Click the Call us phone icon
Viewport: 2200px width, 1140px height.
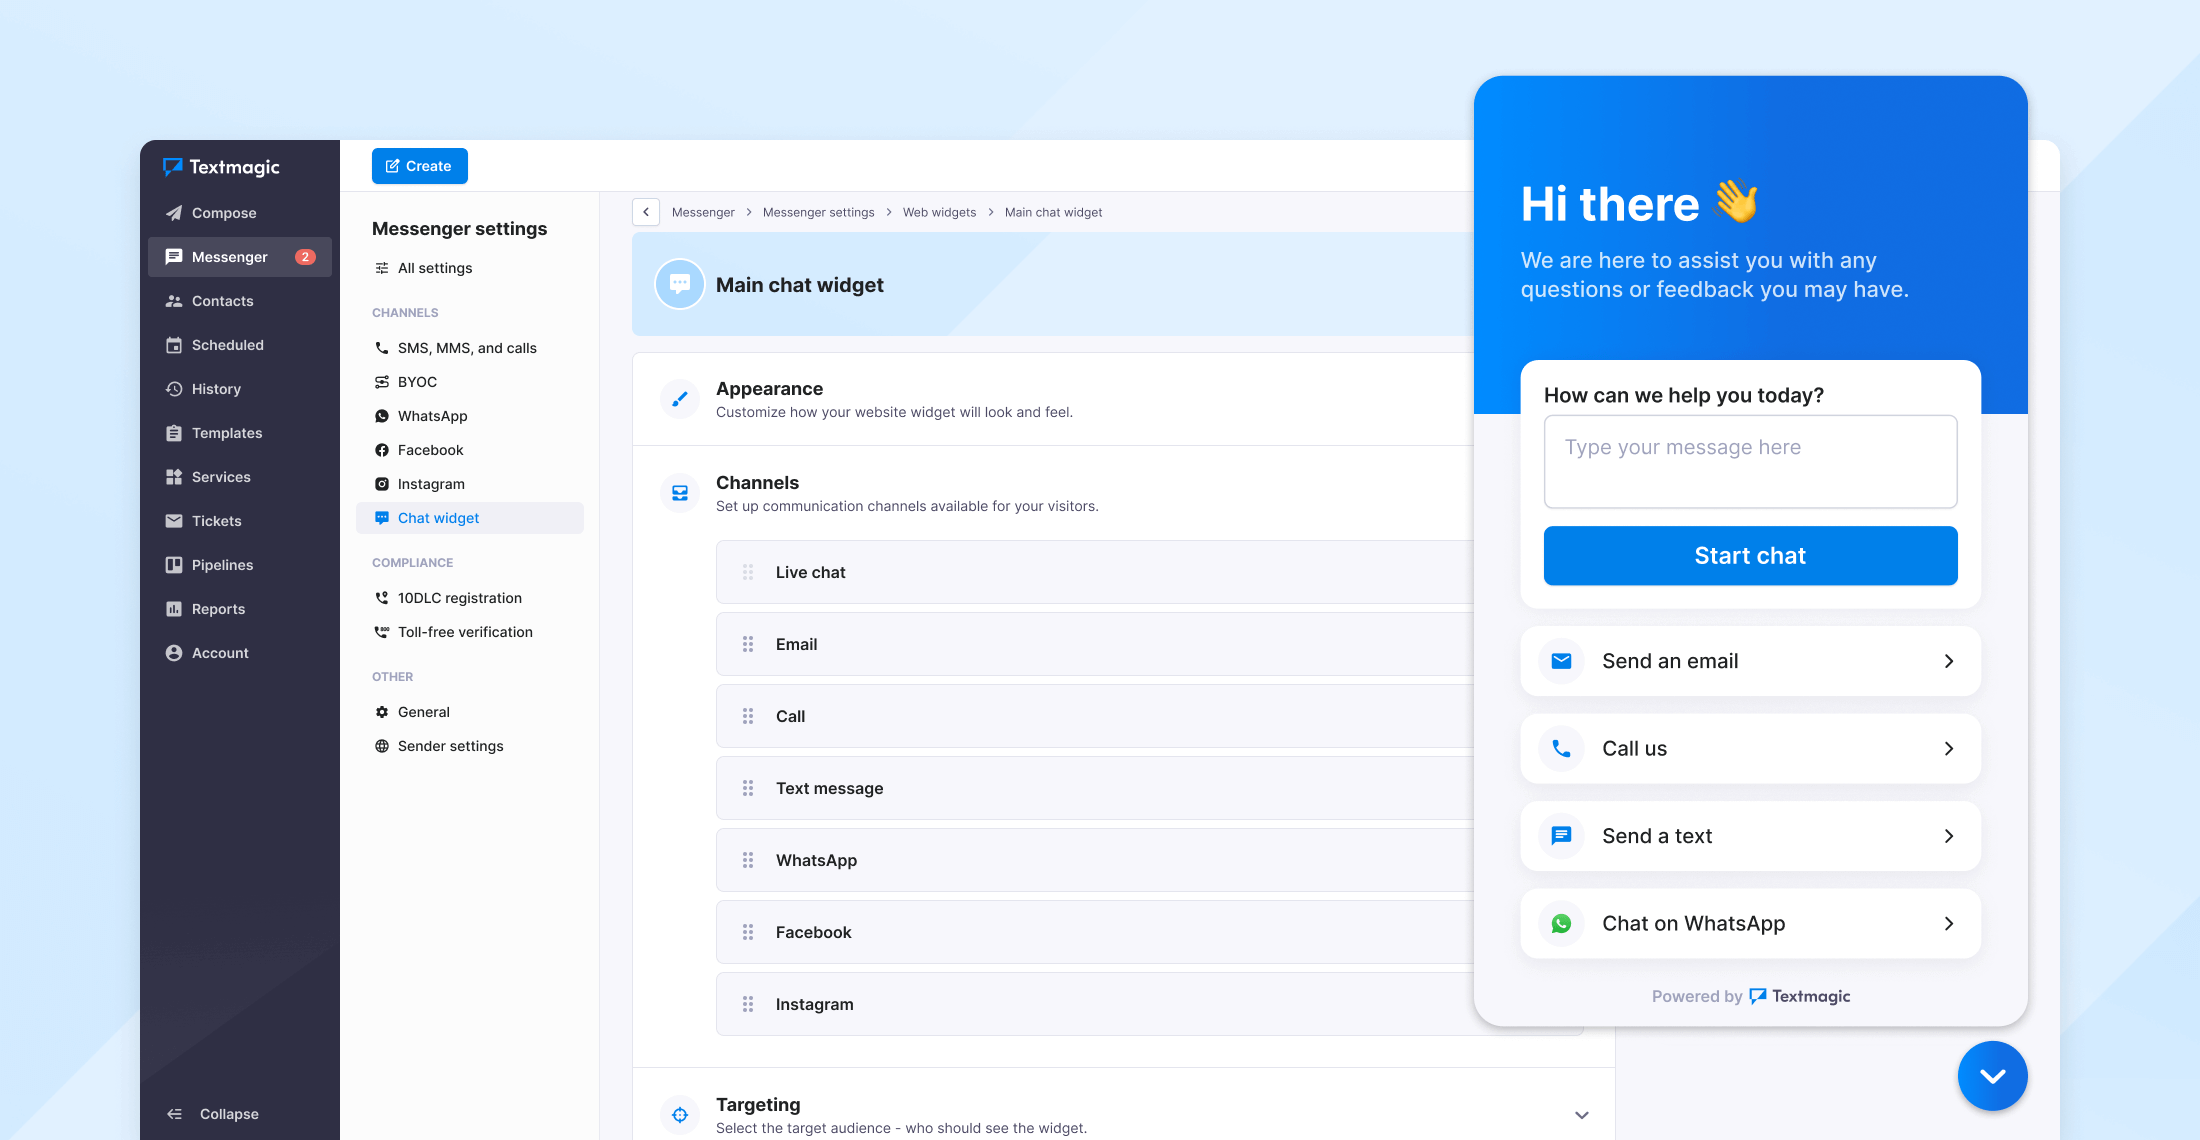click(x=1561, y=748)
